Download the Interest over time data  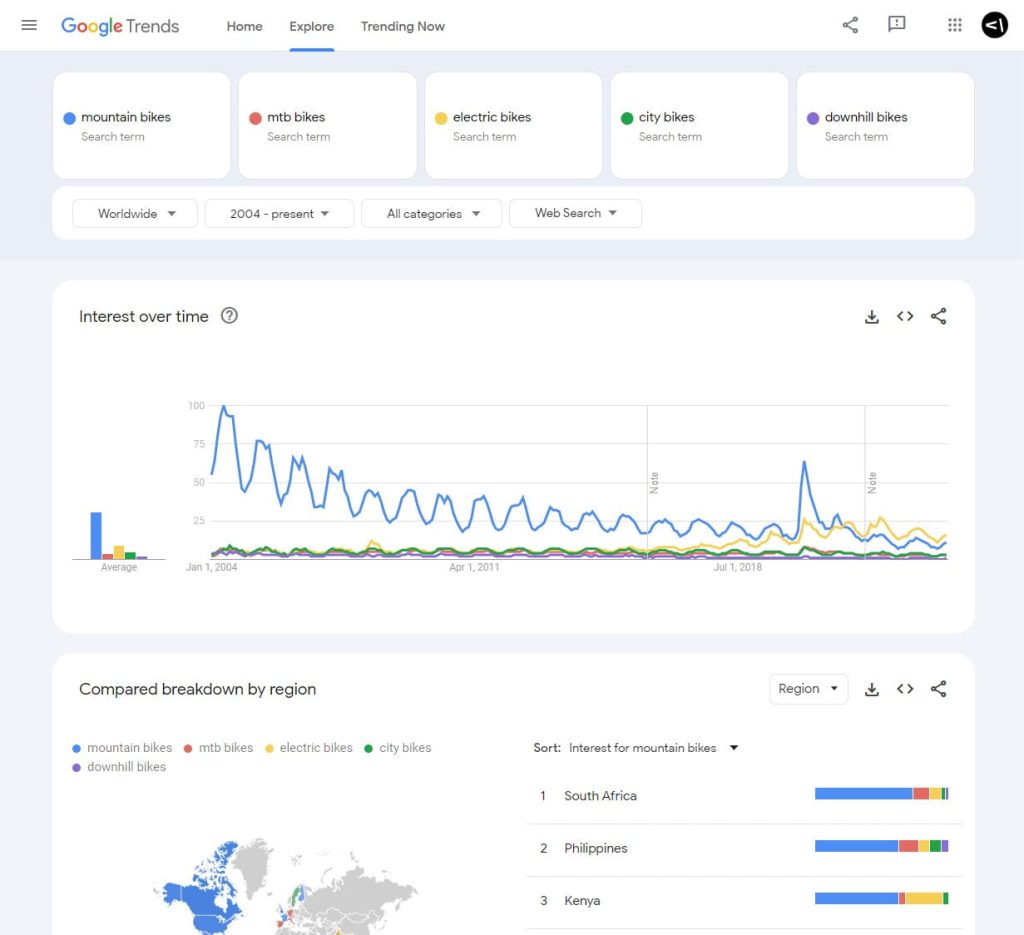871,316
